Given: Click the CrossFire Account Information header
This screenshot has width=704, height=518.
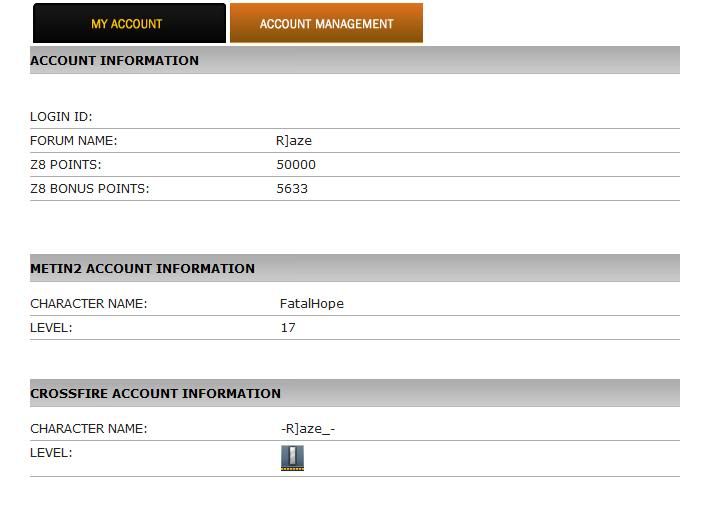Looking at the screenshot, I should point(155,393).
